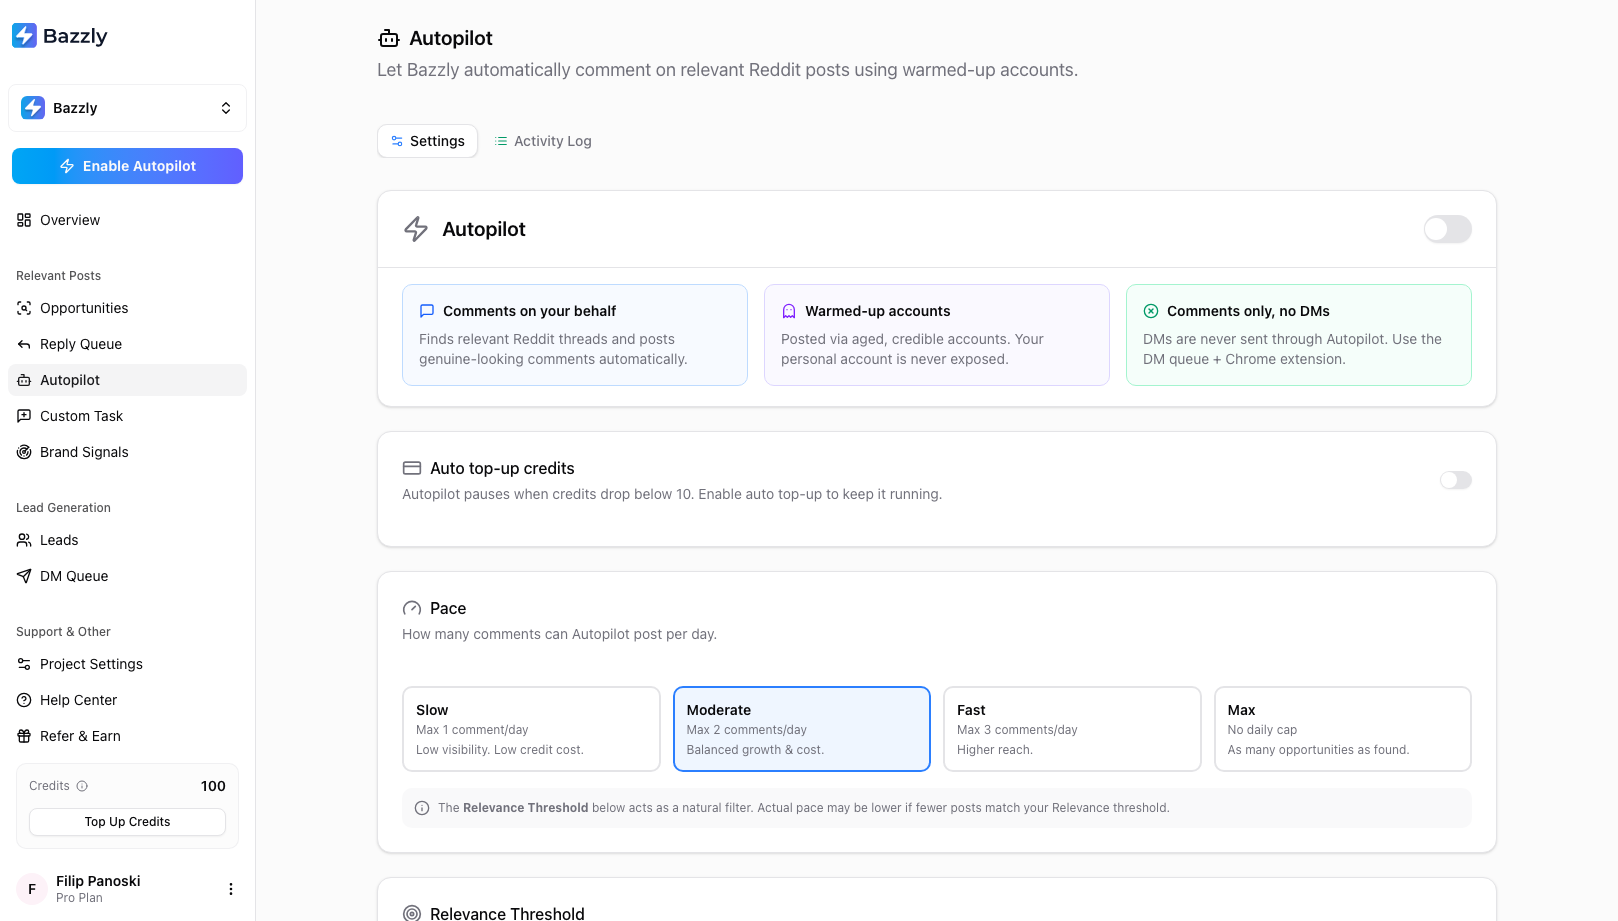Click the Brand Signals target icon

coord(24,452)
